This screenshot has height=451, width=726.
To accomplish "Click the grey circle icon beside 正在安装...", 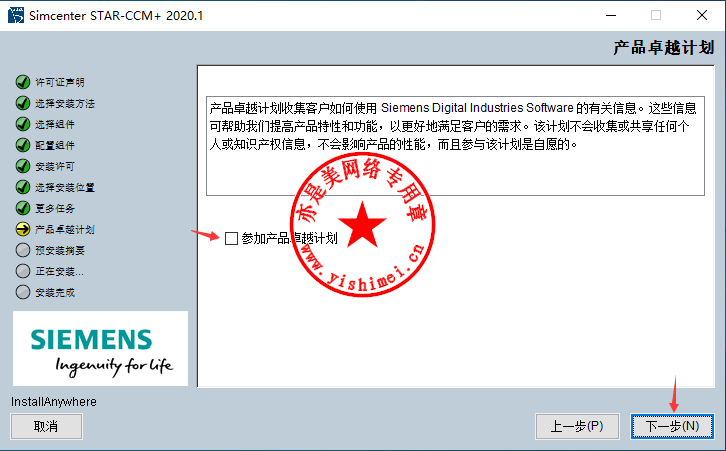I will [23, 271].
